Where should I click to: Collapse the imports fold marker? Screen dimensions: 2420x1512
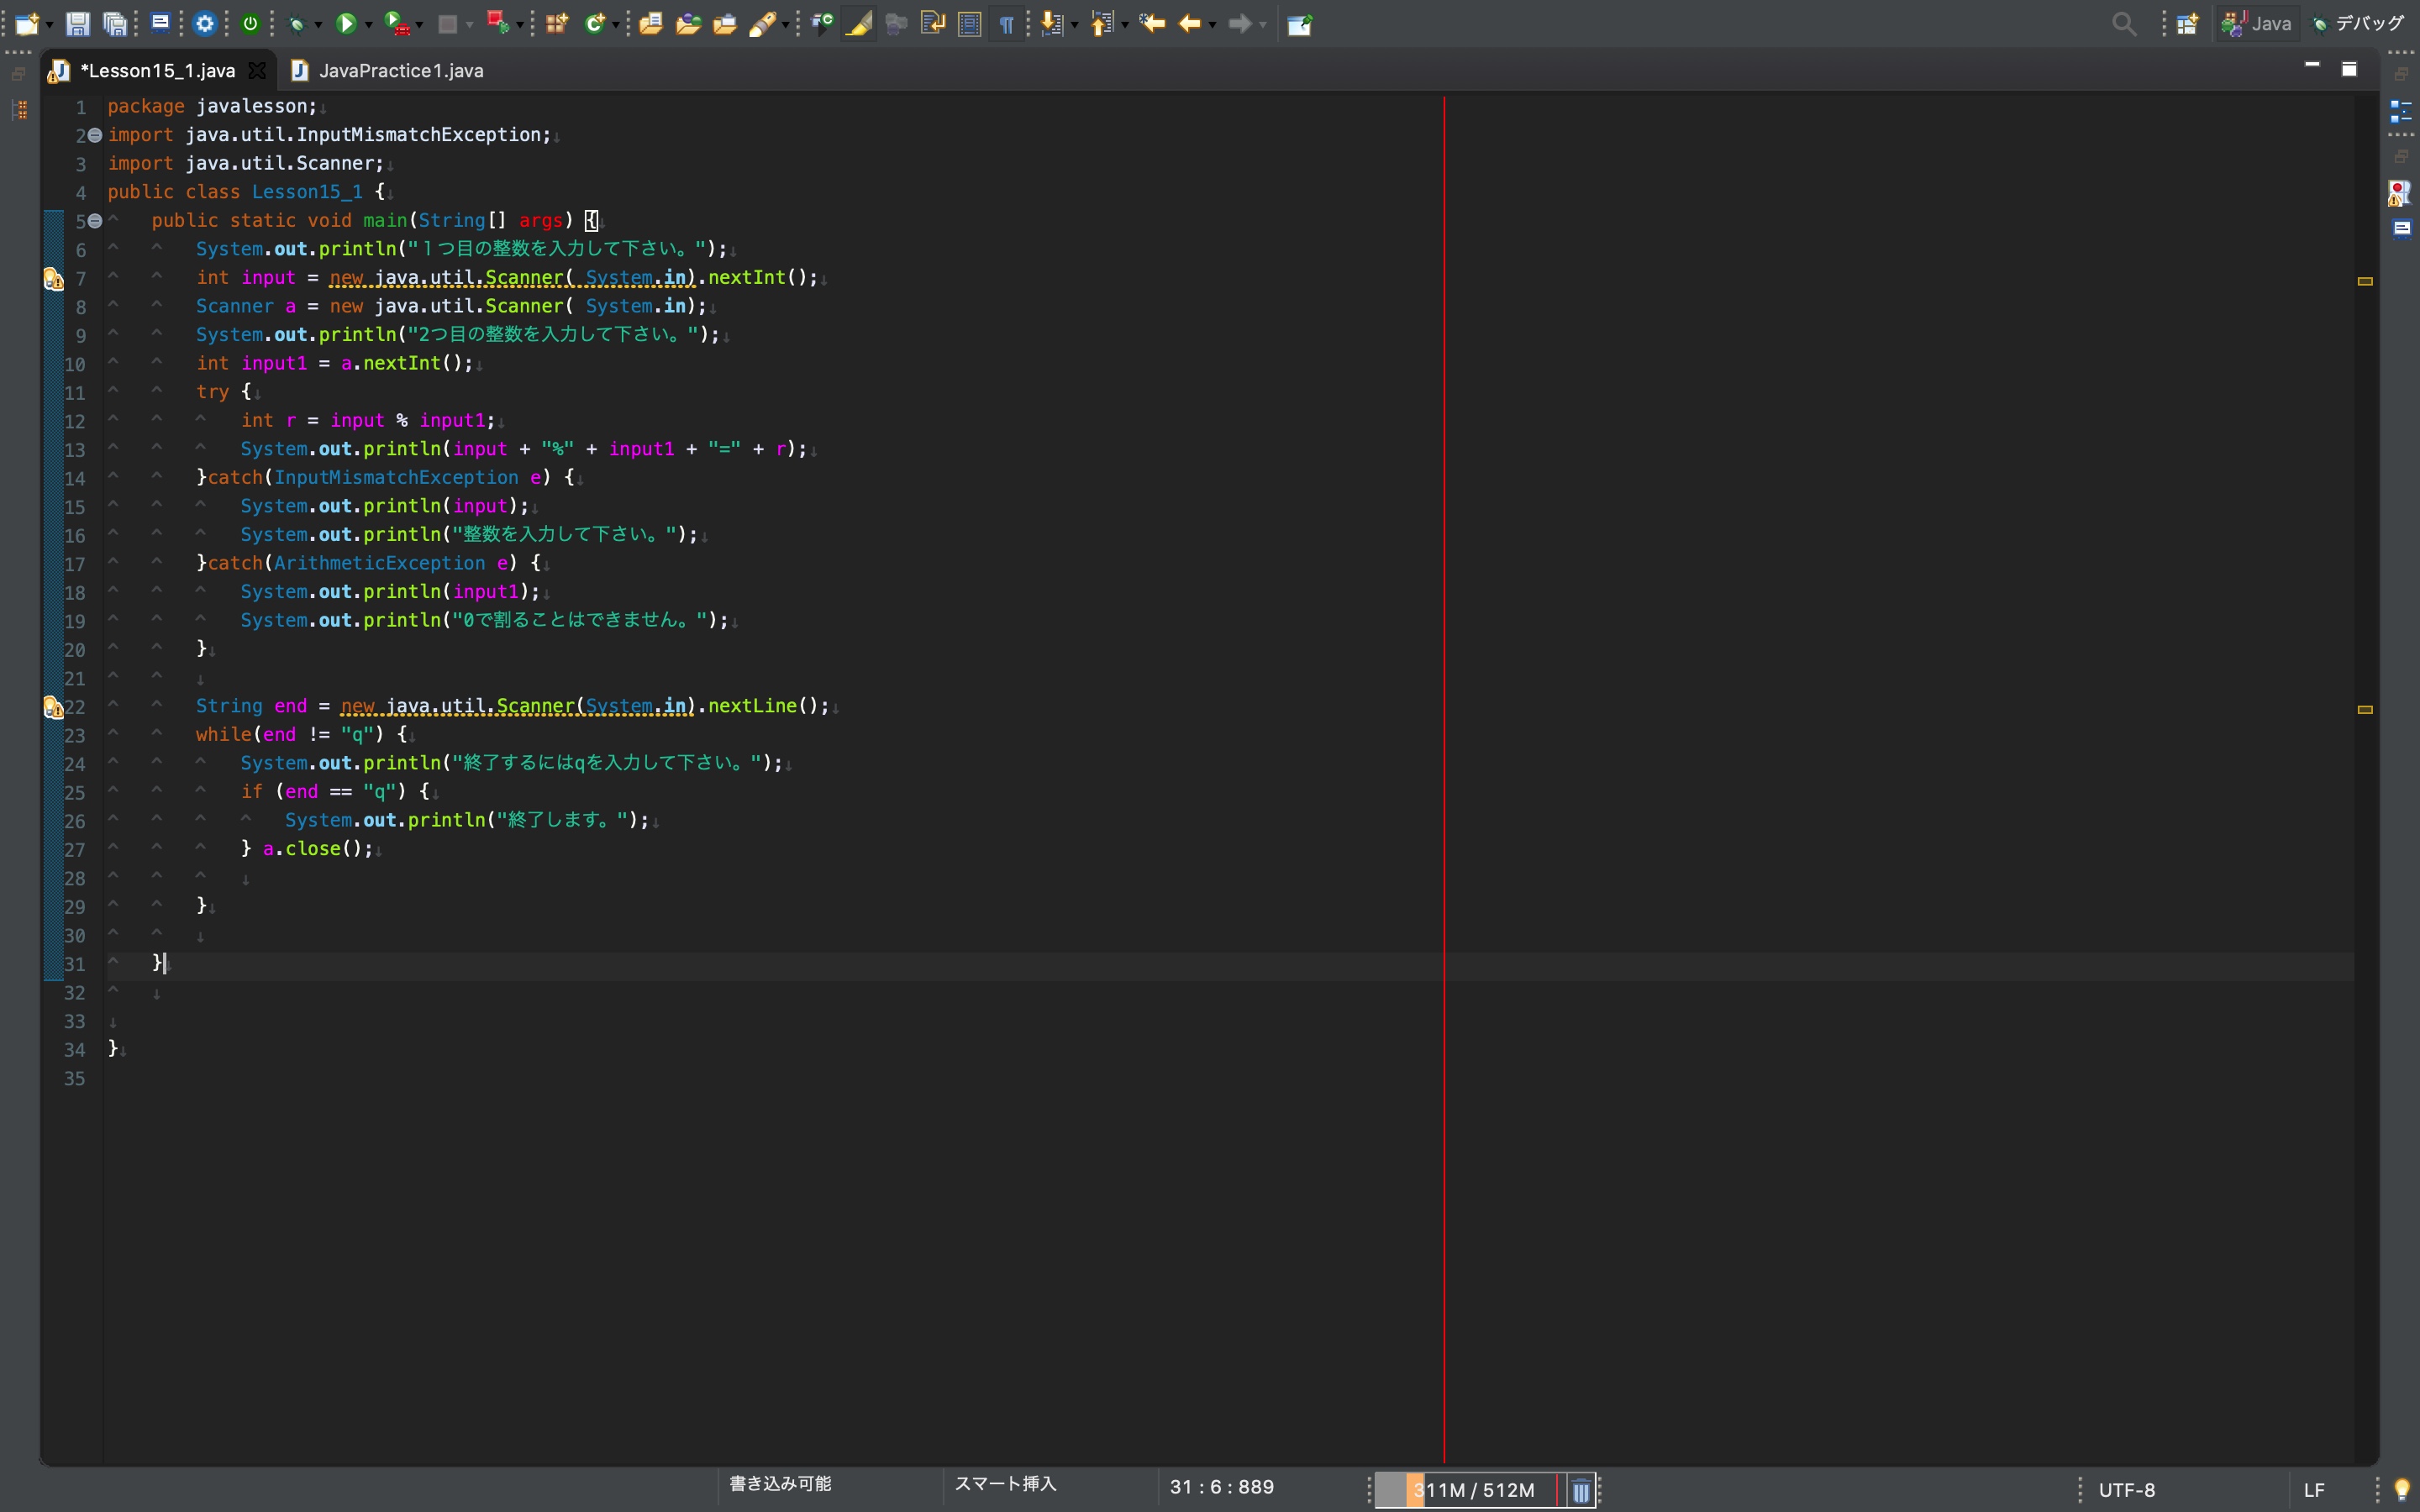95,135
